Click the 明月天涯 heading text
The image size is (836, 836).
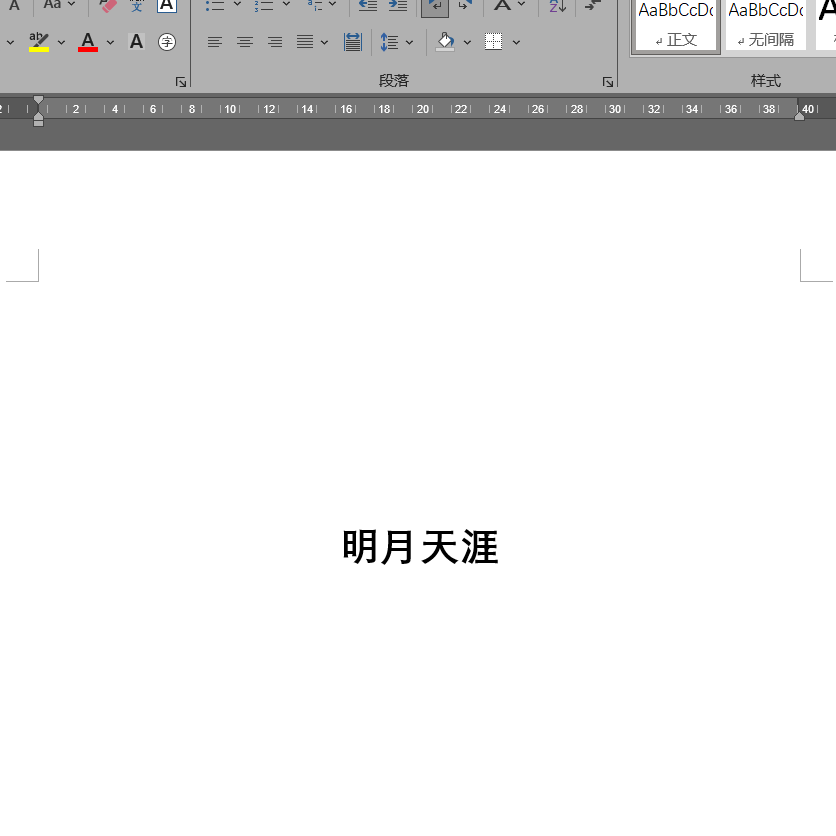tap(420, 547)
